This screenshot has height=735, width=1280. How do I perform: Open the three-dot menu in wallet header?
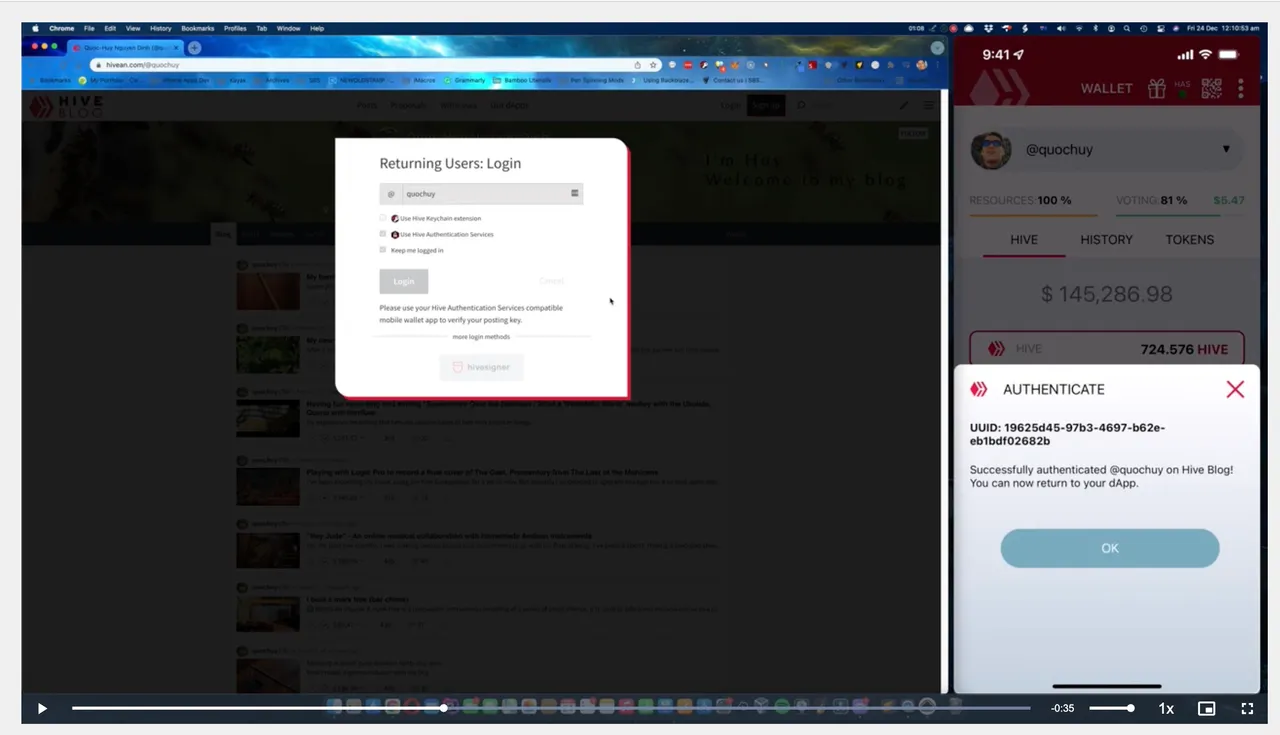point(1241,88)
